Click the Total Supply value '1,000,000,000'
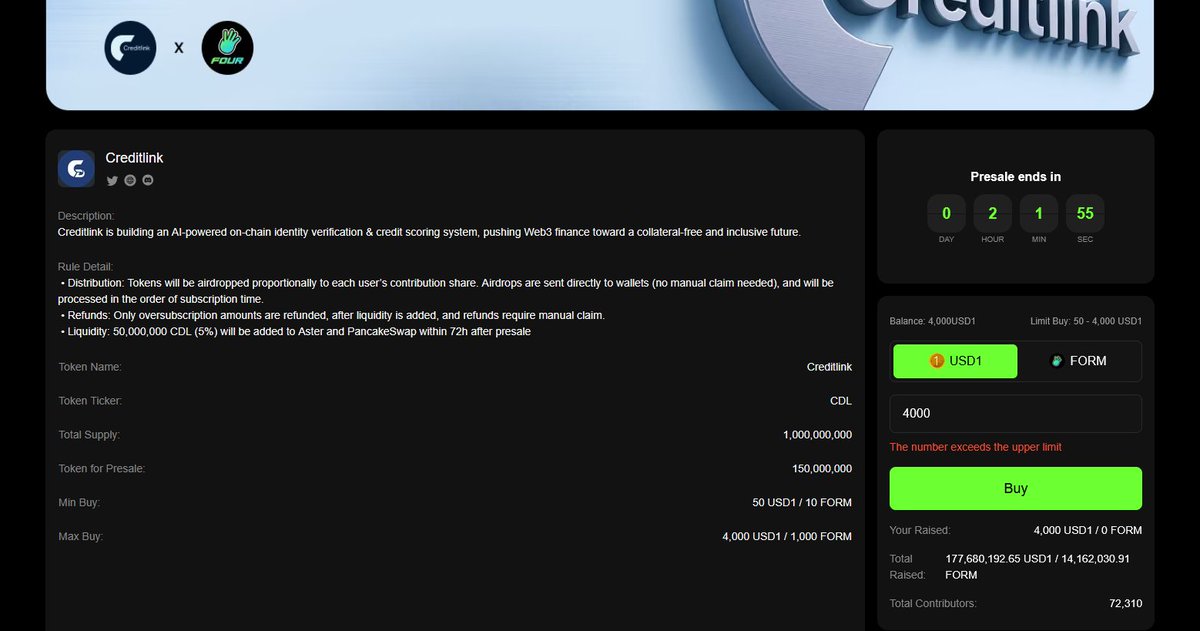 tap(818, 435)
